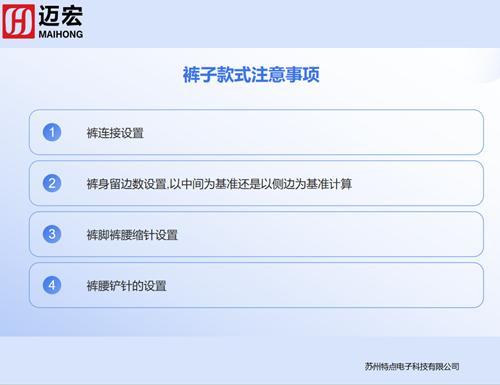Click the MAIHONG wordmark under logo
The height and width of the screenshot is (385, 500).
pos(61,34)
